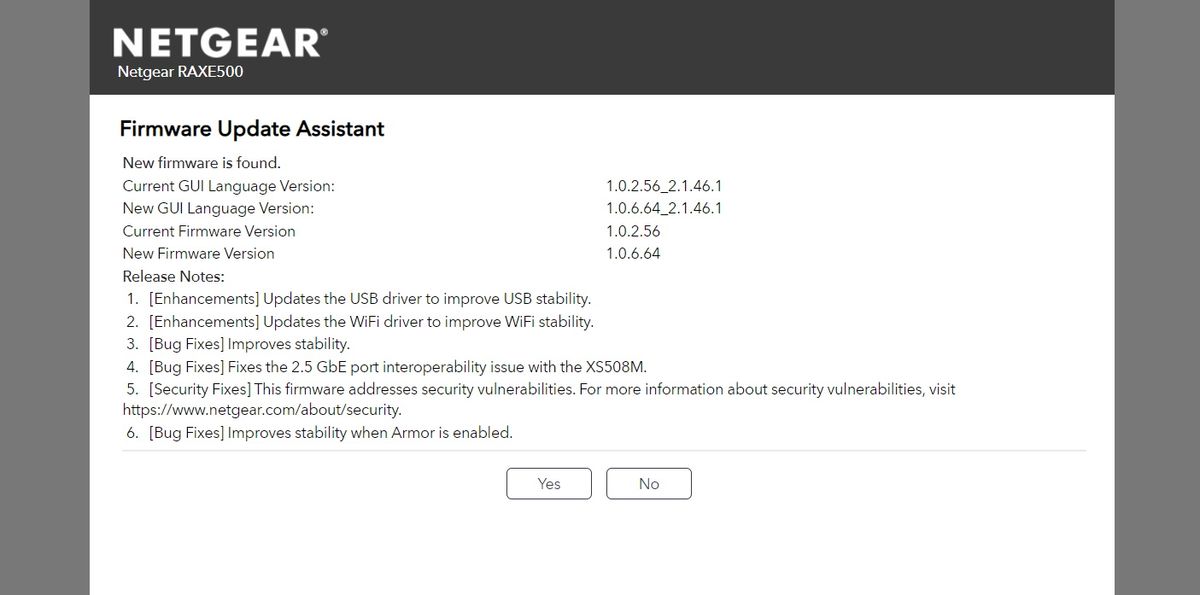This screenshot has width=1200, height=595.
Task: Click the New firmware is found message
Action: coord(200,162)
